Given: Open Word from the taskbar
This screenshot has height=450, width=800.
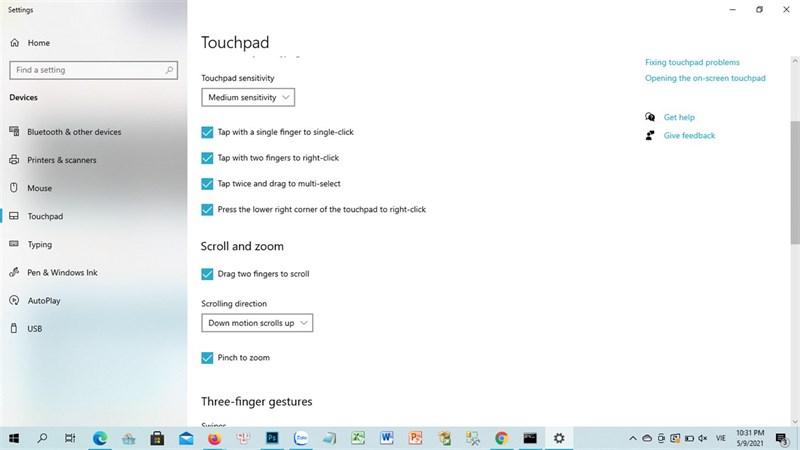Looking at the screenshot, I should click(x=387, y=438).
